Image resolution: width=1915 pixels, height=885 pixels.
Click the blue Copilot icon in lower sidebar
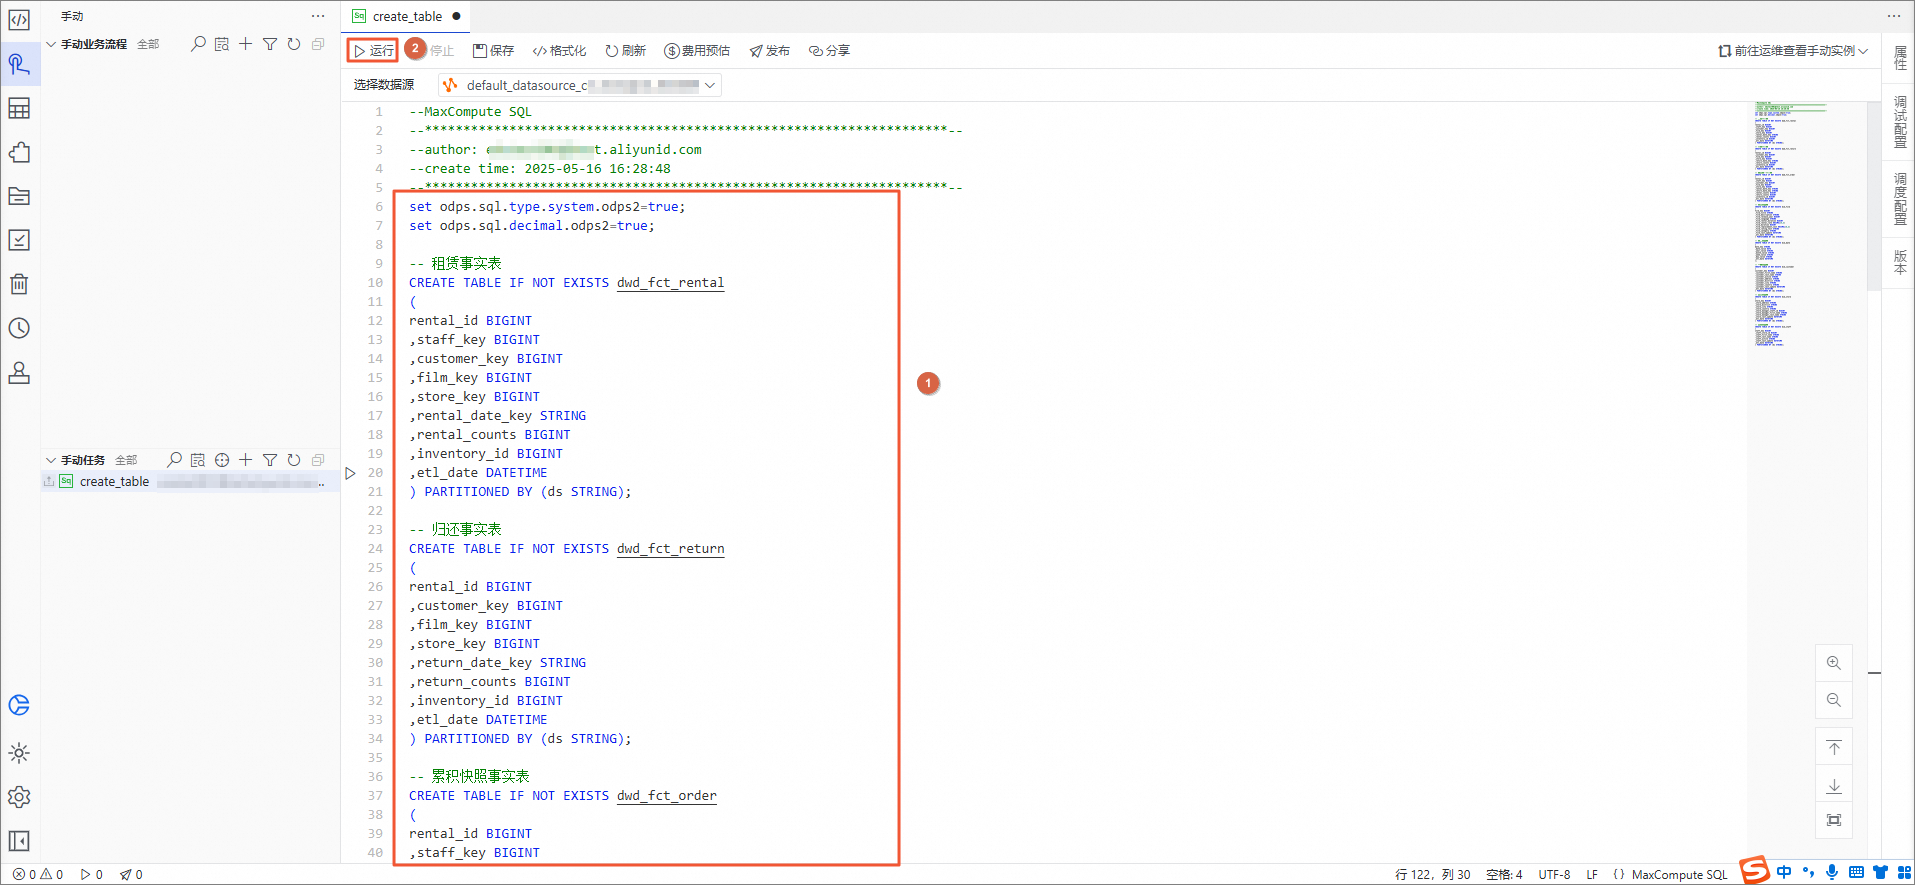19,705
